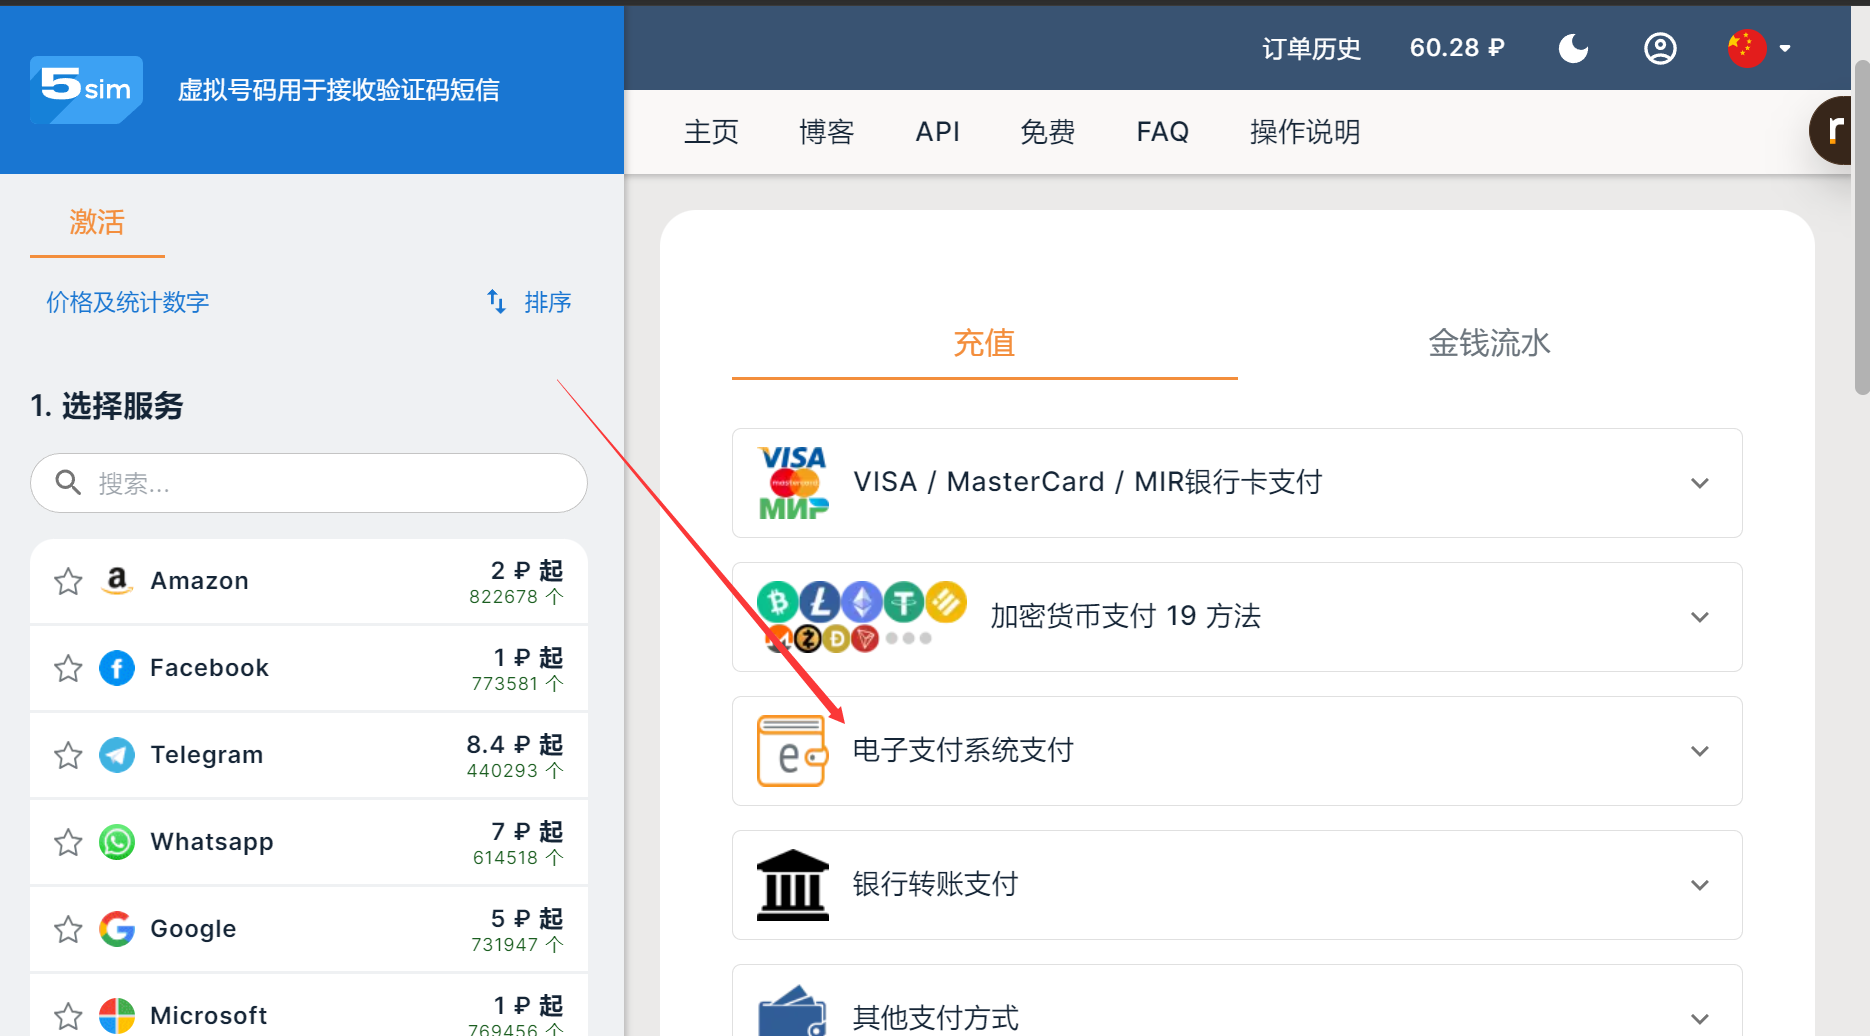Viewport: 1870px width, 1036px height.
Task: Expand VISA / MasterCard / MIR银行卡支付 chevron
Action: click(x=1699, y=483)
